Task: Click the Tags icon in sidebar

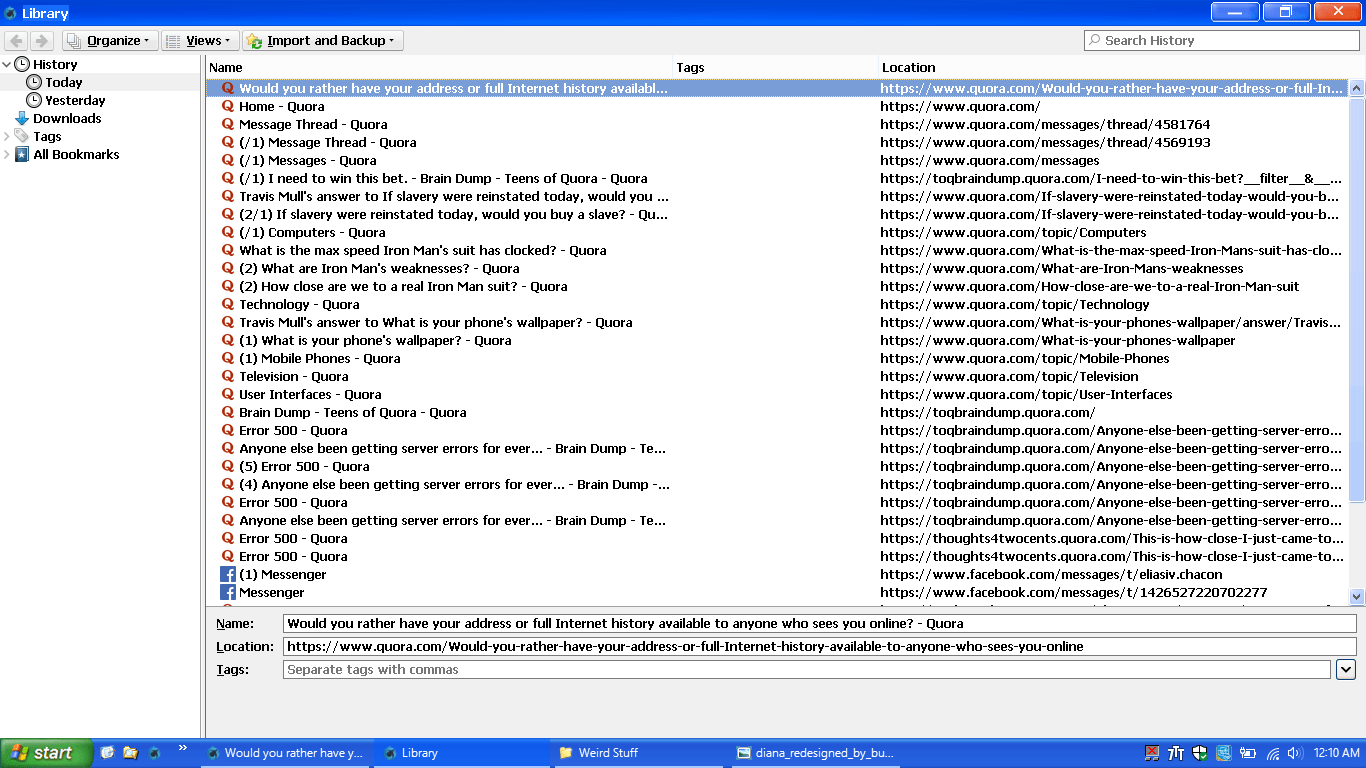Action: click(22, 136)
